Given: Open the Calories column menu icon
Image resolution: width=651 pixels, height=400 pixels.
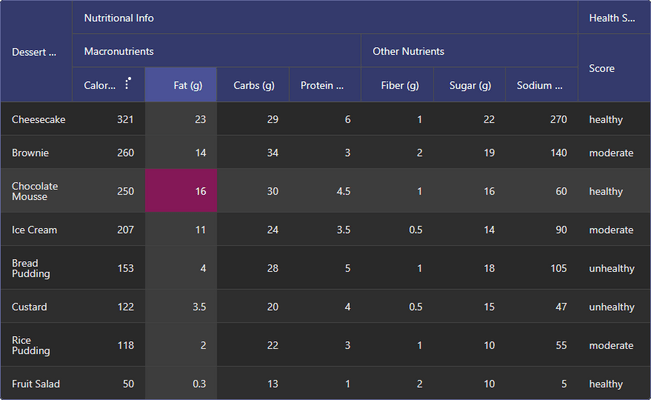Looking at the screenshot, I should click(x=128, y=83).
